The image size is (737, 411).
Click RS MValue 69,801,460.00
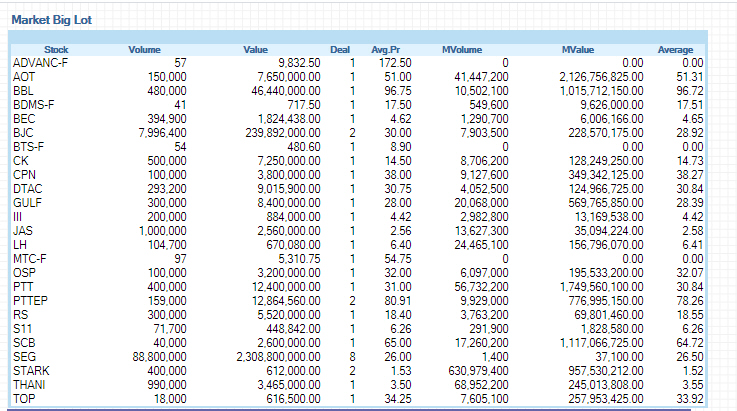[609, 315]
